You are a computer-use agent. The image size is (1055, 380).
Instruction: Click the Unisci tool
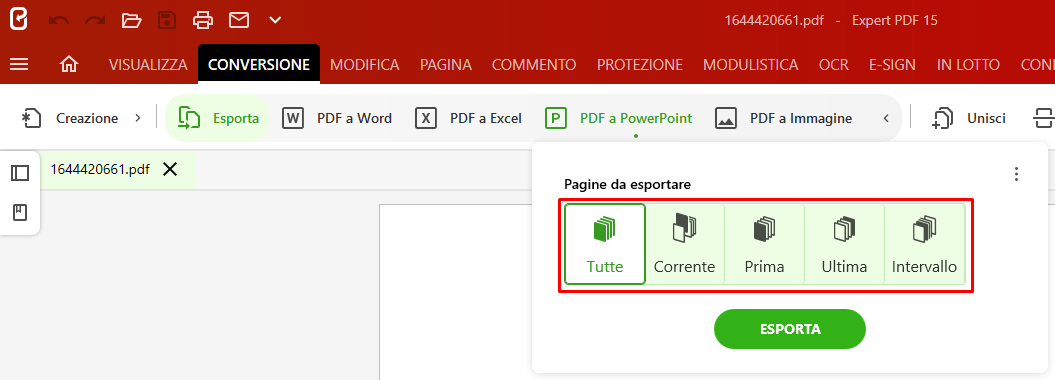coord(968,118)
